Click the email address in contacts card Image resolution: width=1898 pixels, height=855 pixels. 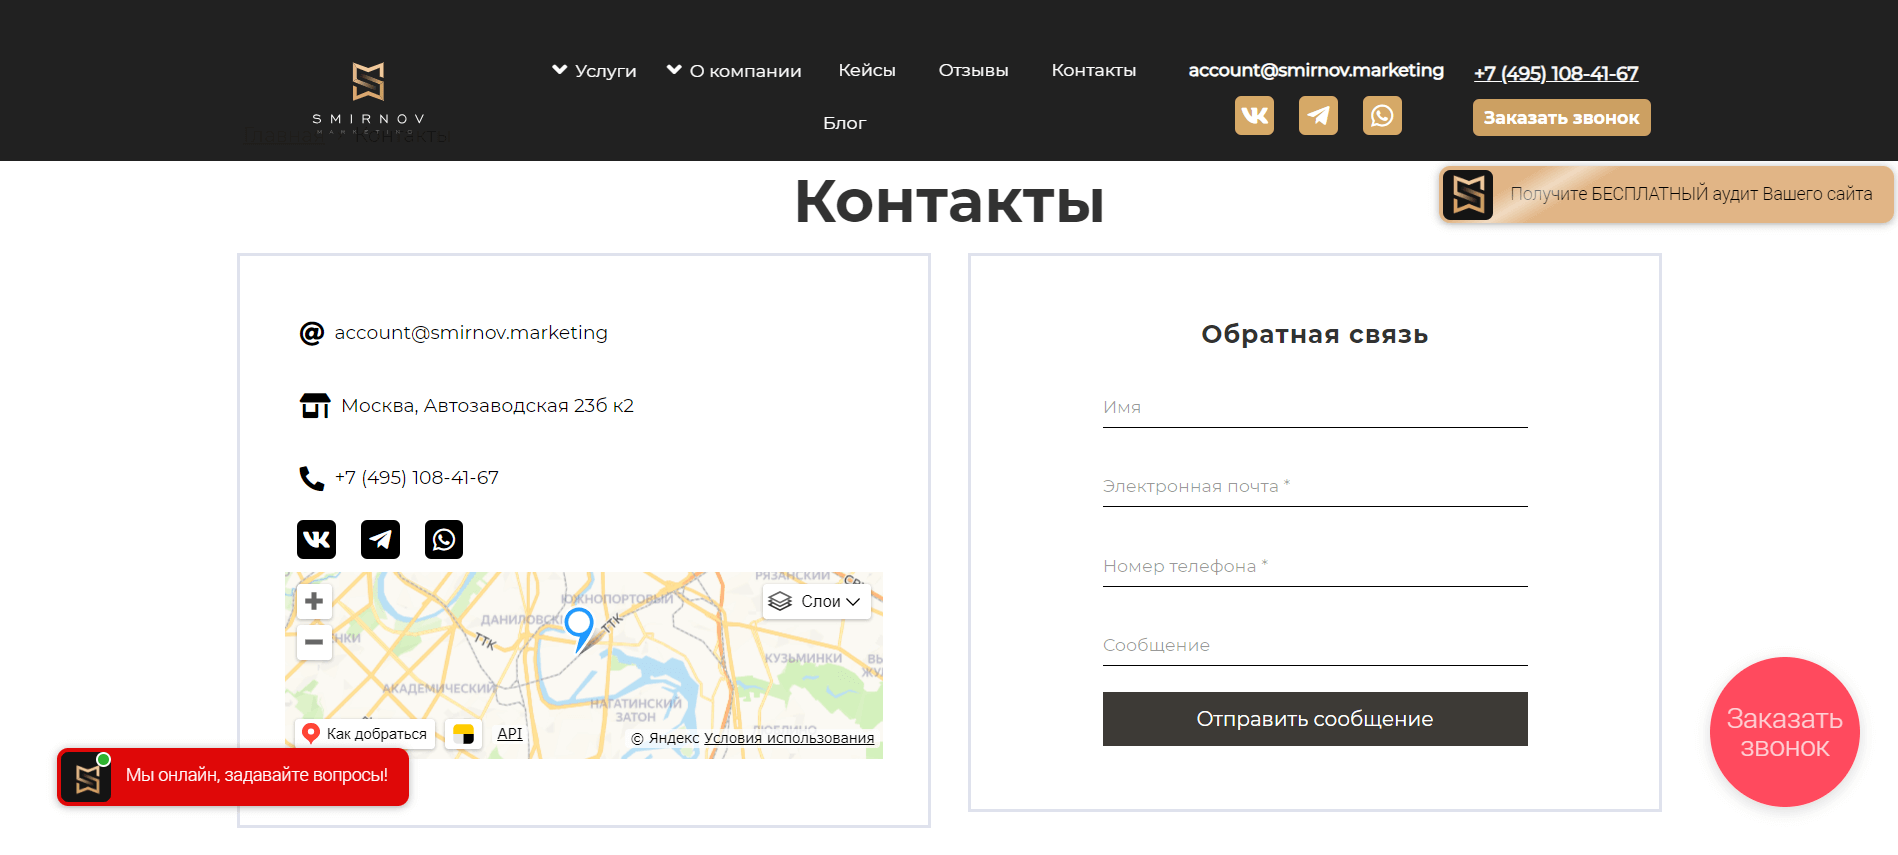click(x=471, y=333)
